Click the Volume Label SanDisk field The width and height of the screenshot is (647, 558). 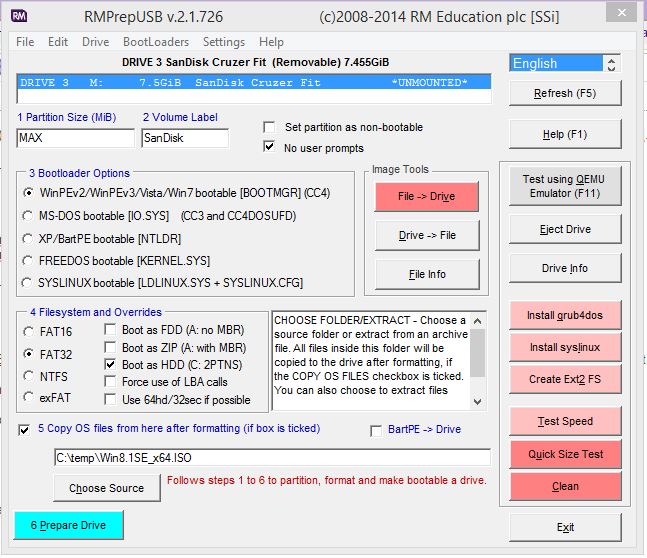[185, 138]
